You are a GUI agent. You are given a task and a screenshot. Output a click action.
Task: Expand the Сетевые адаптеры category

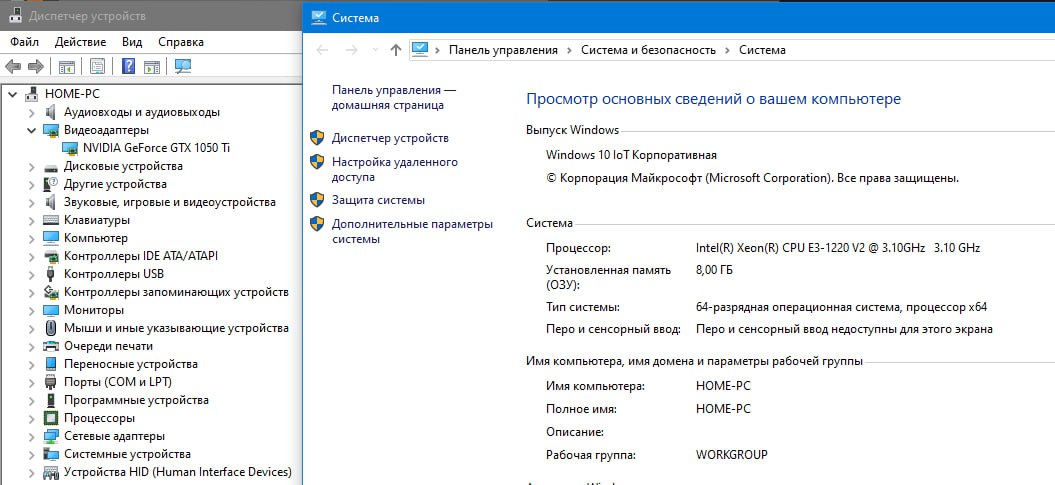coord(31,436)
